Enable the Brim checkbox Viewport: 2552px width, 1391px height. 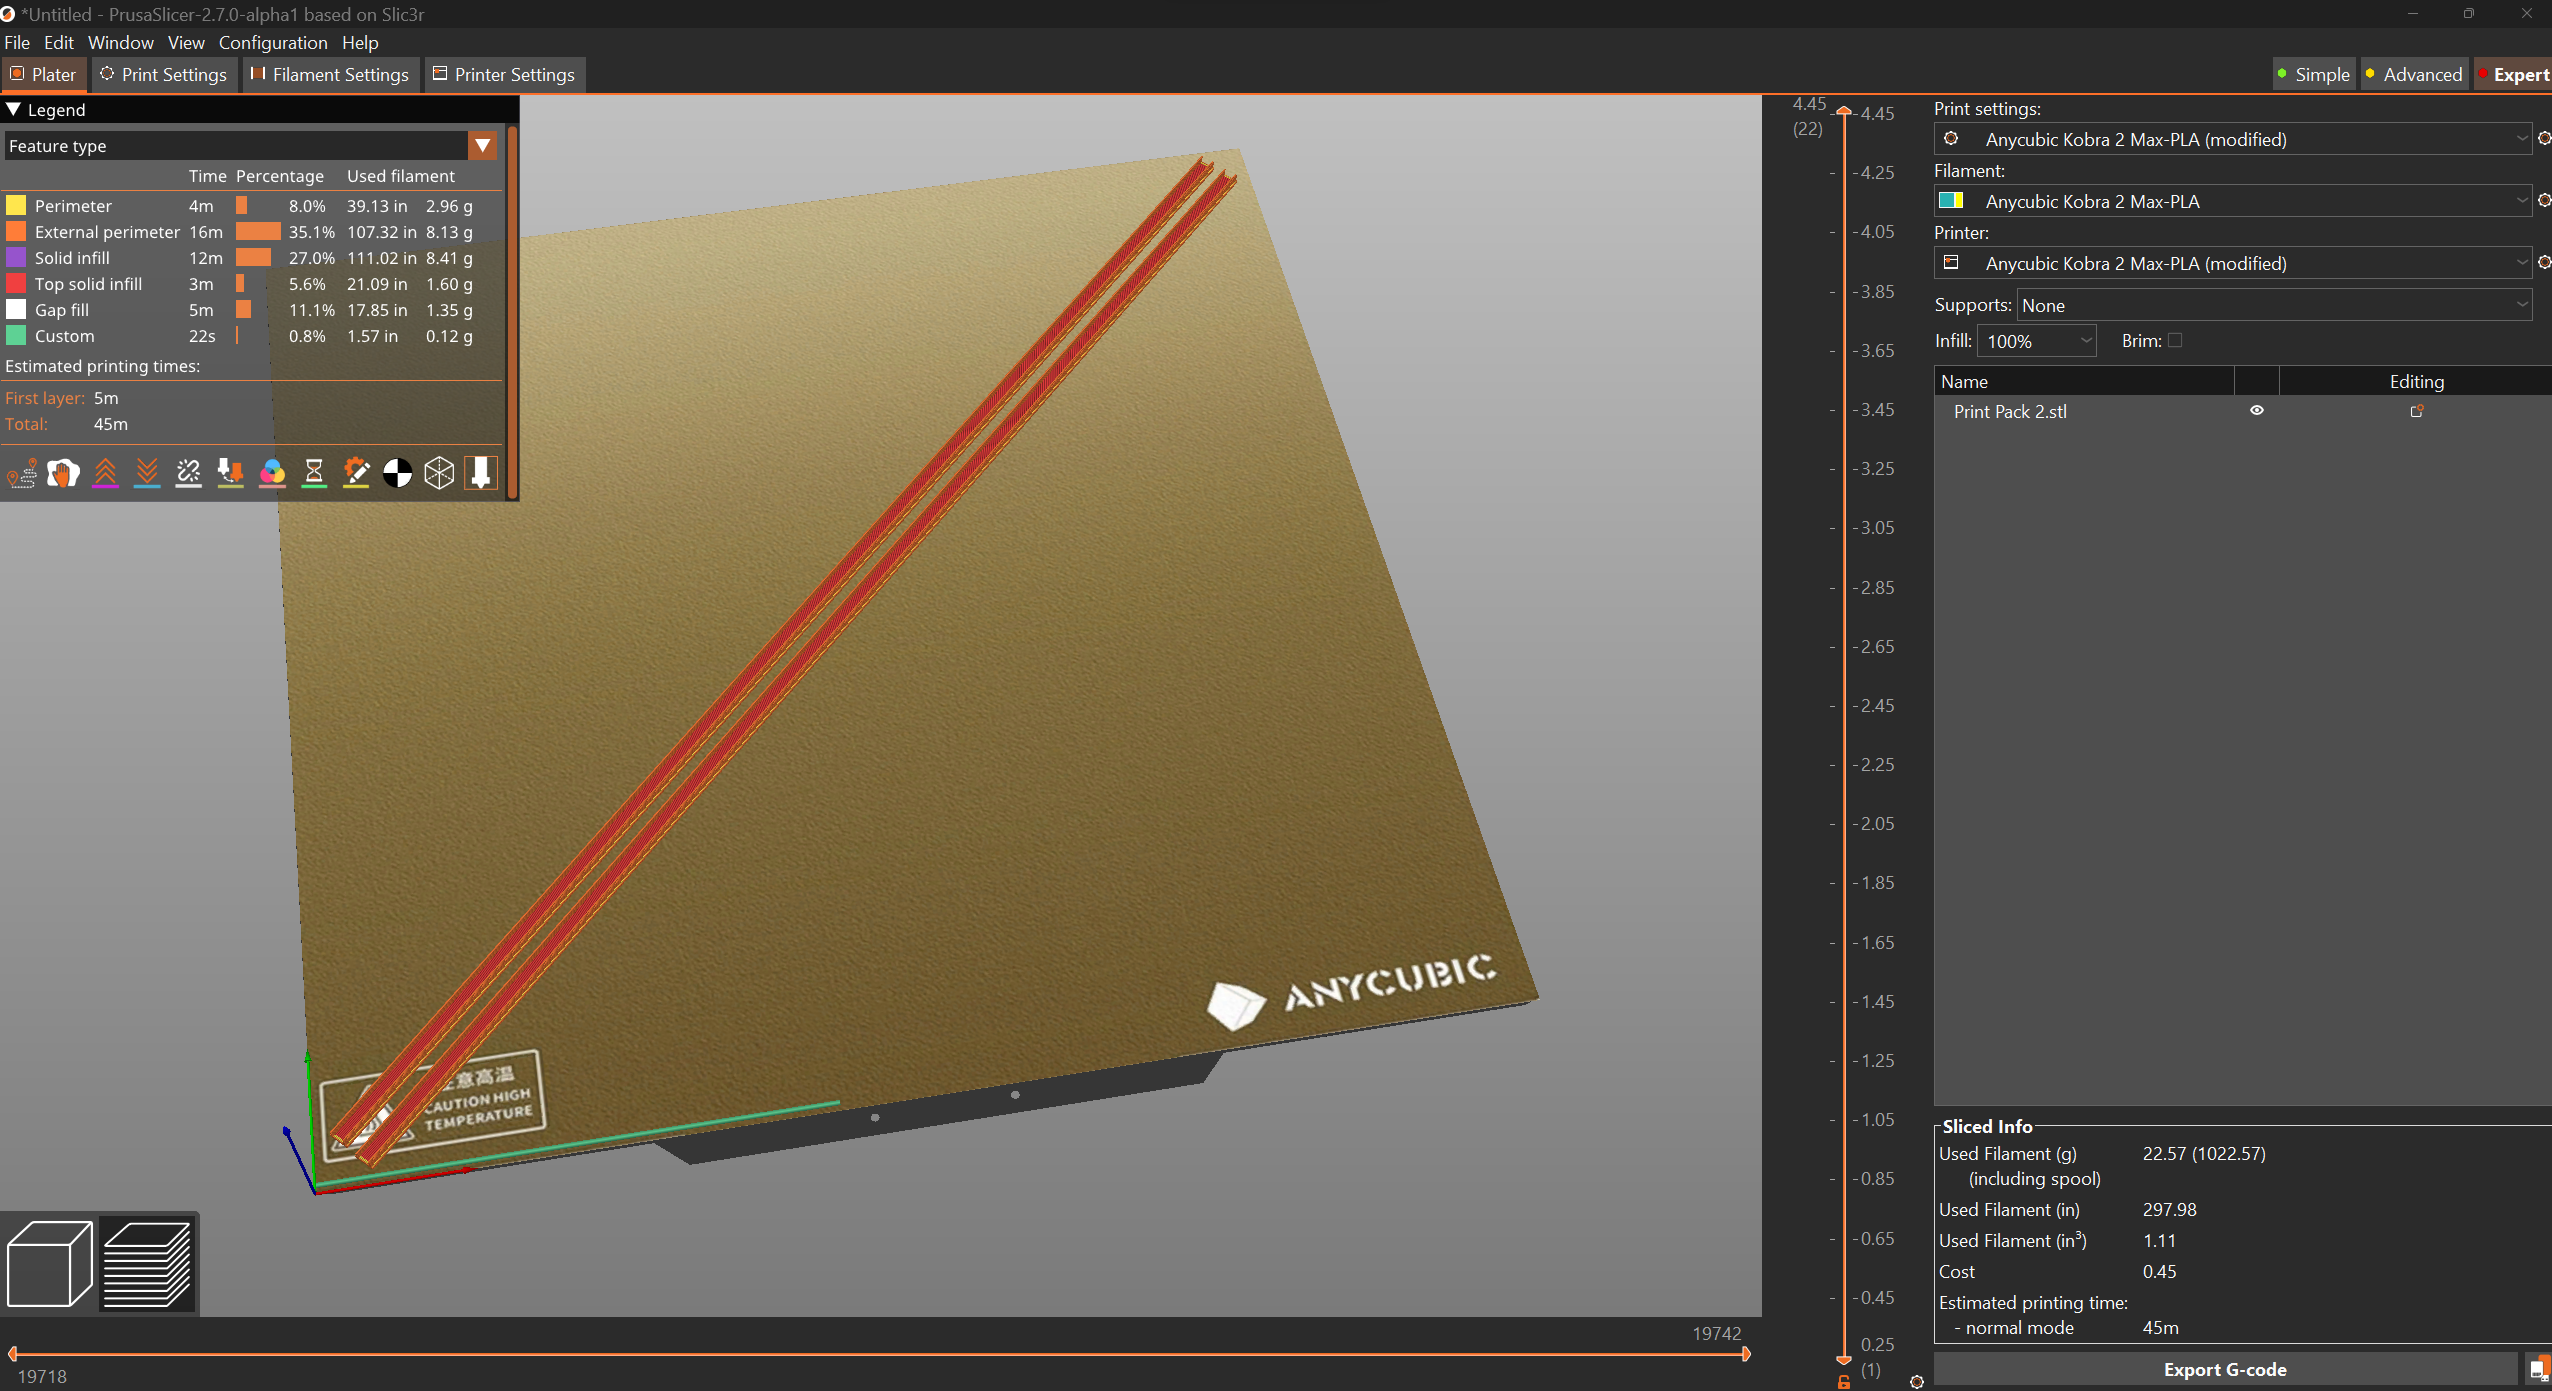[2175, 341]
